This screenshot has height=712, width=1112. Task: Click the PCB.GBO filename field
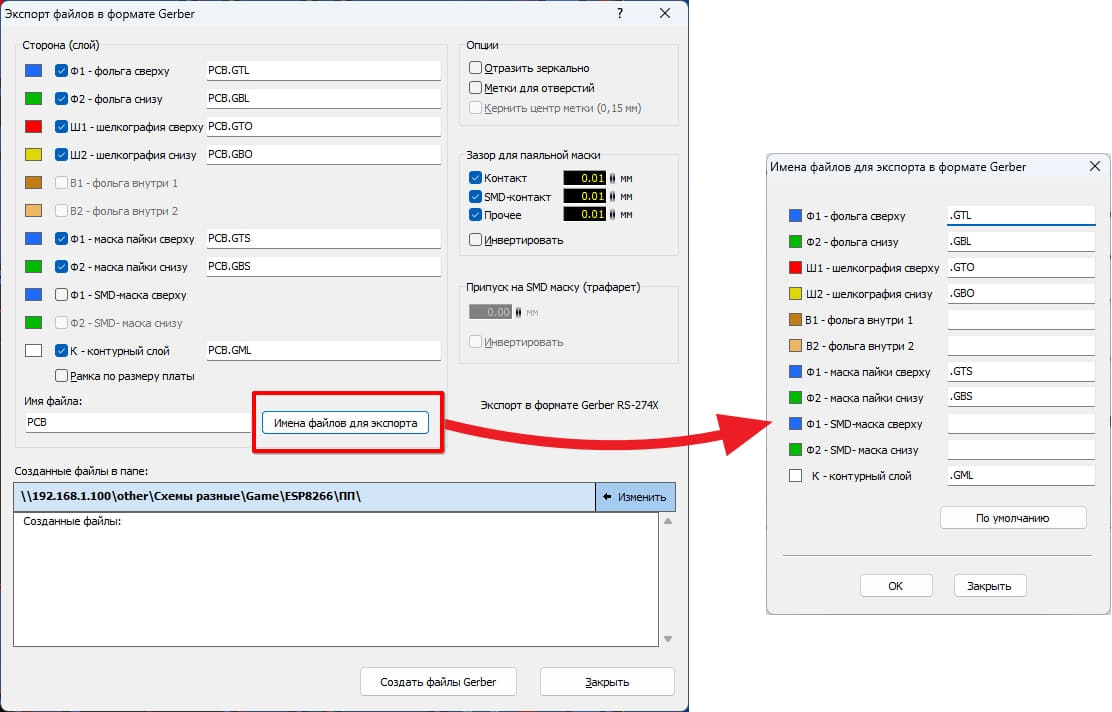(x=323, y=154)
